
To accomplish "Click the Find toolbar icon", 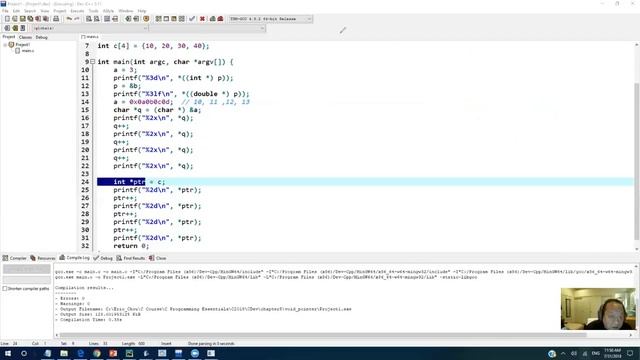I will click(x=89, y=19).
